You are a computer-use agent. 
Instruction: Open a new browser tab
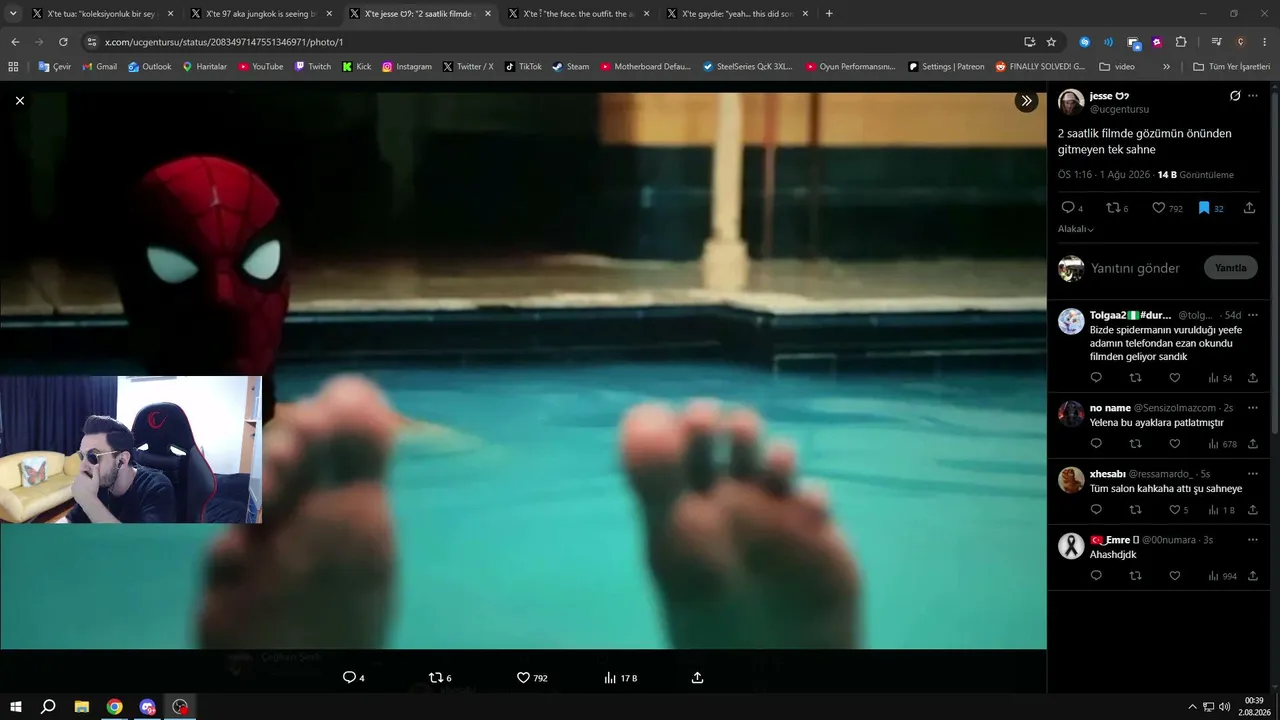[829, 14]
